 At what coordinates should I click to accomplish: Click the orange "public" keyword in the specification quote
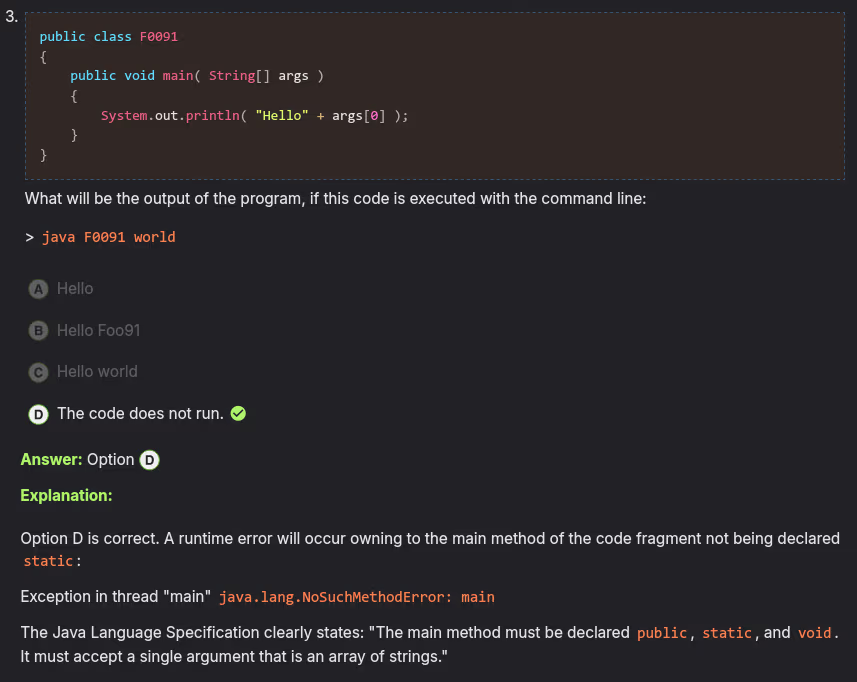(662, 633)
